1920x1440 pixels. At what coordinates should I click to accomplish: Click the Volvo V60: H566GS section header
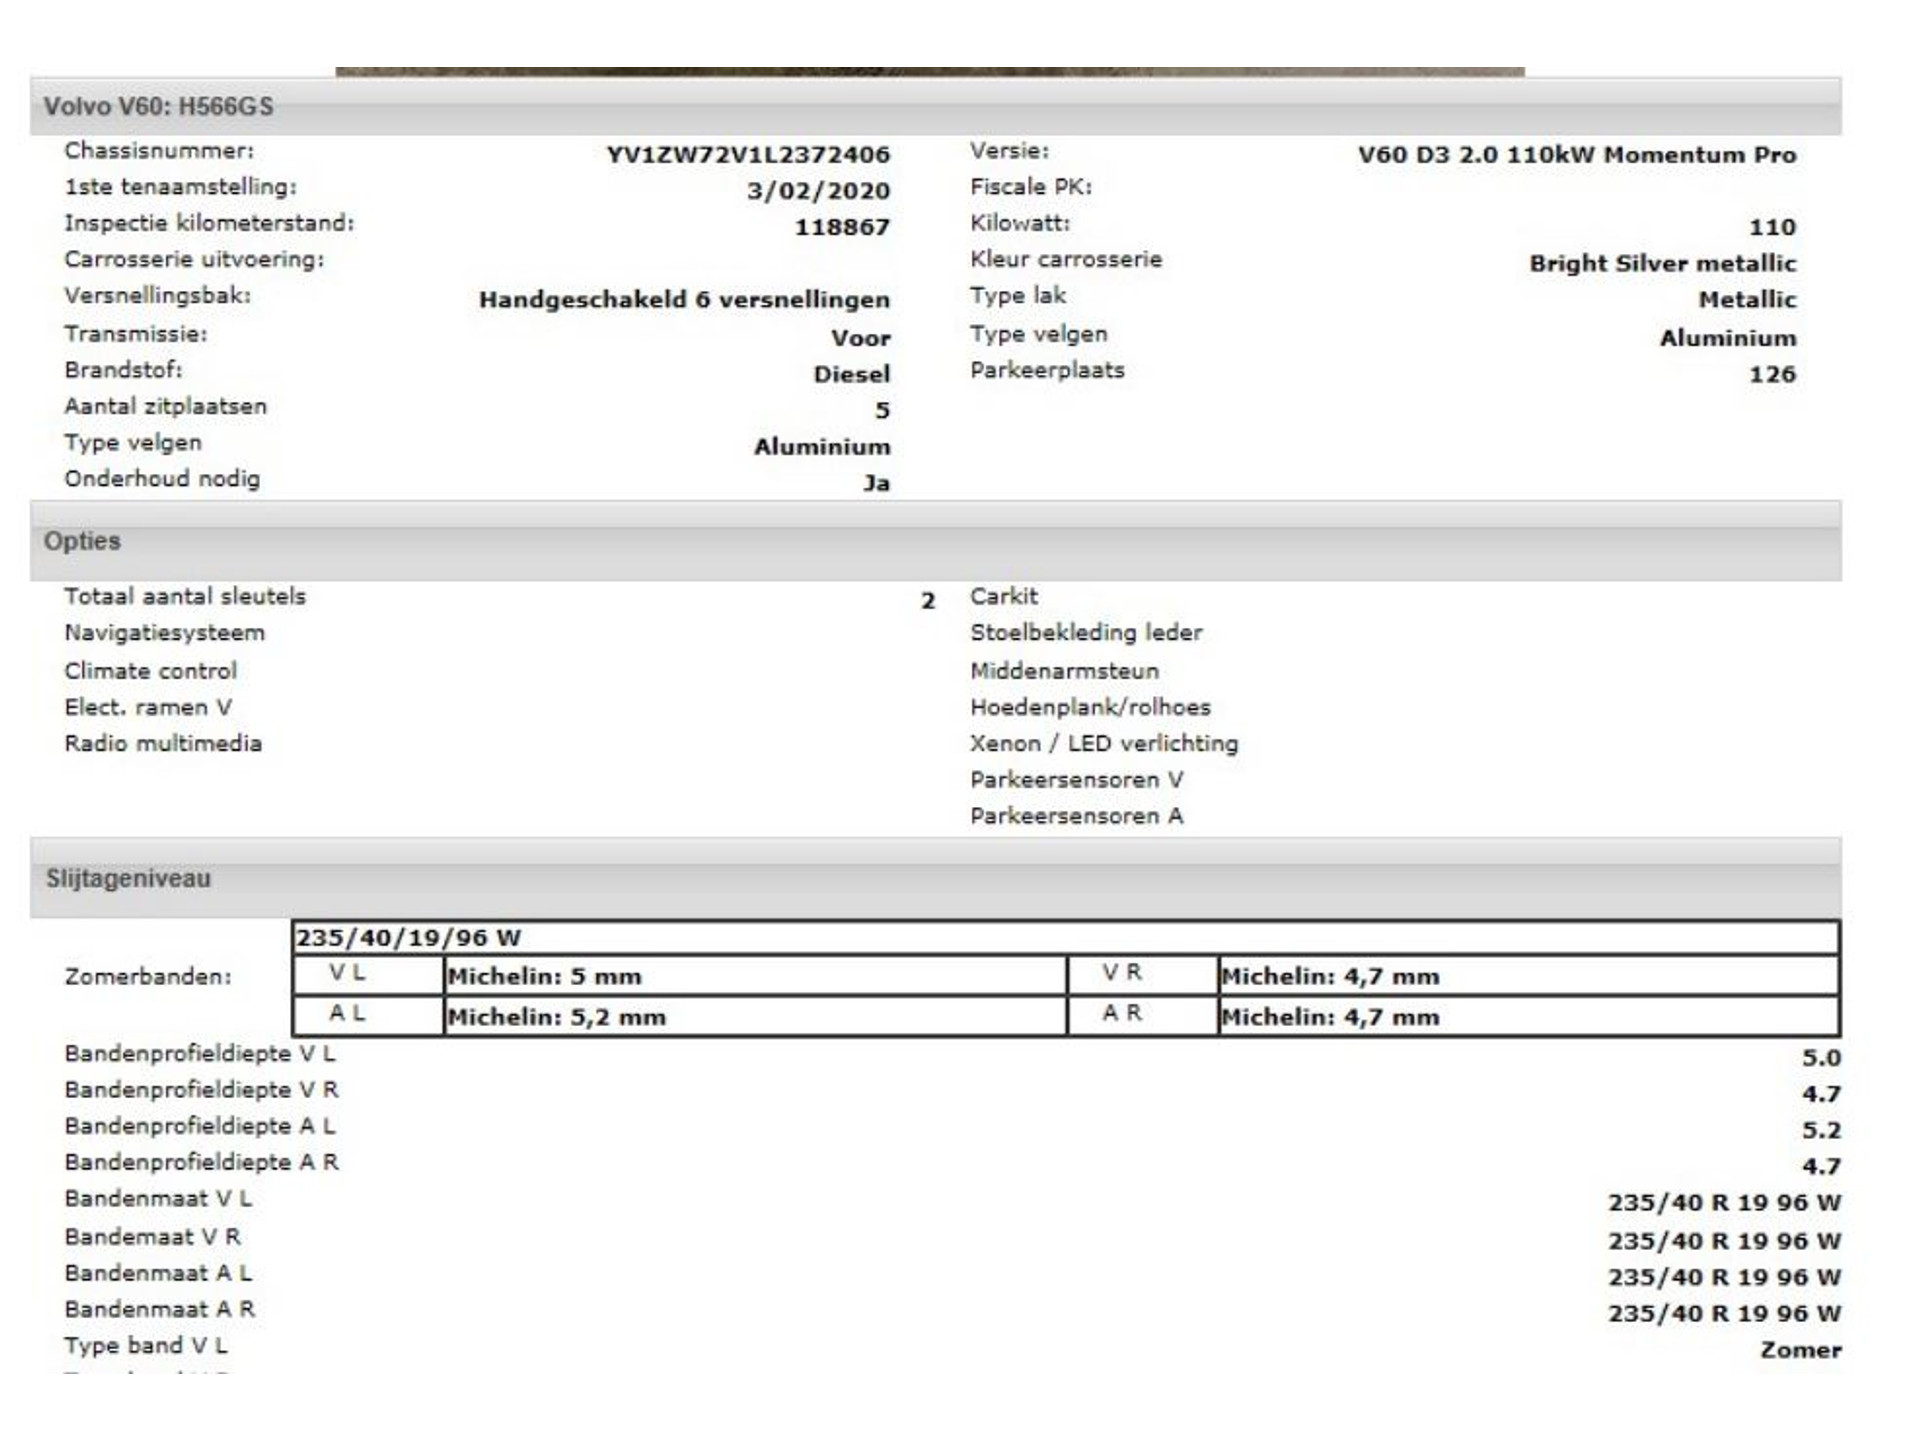(x=935, y=106)
